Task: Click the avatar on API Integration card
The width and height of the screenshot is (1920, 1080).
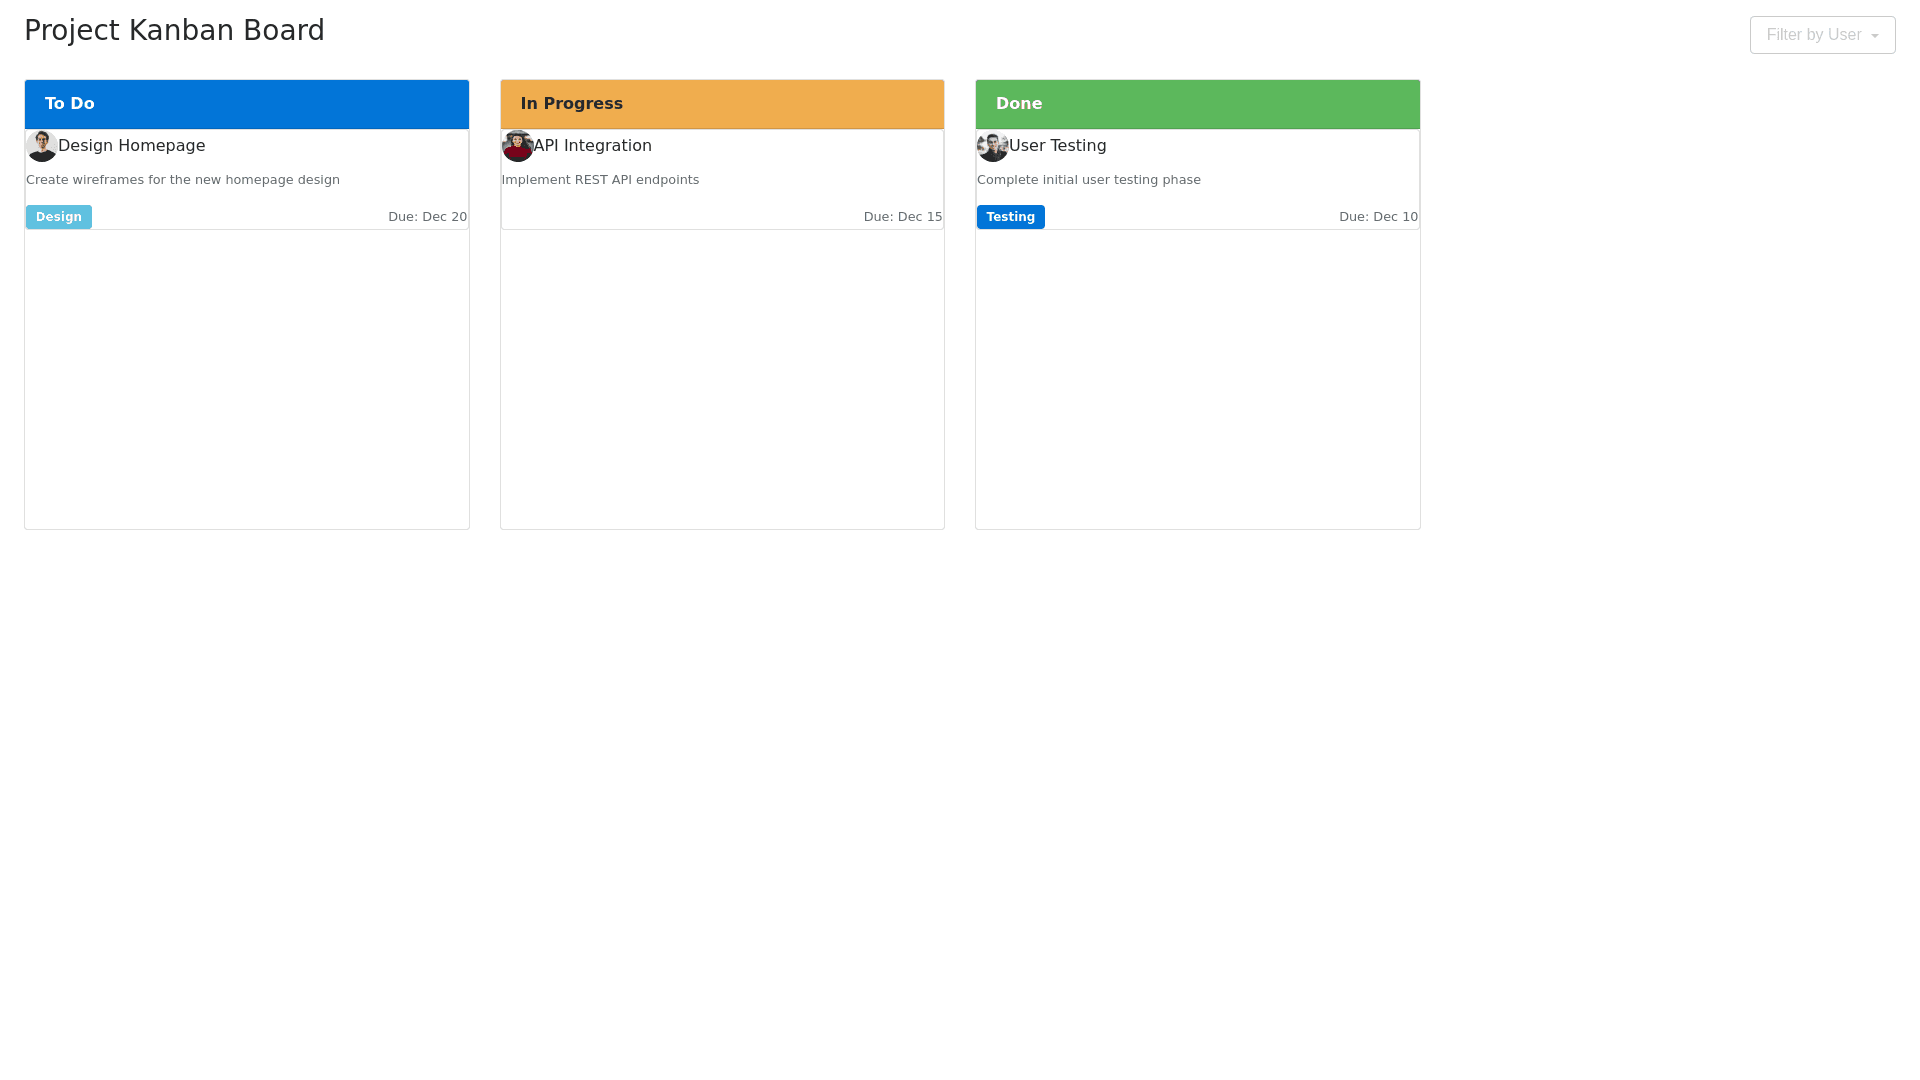Action: click(518, 145)
